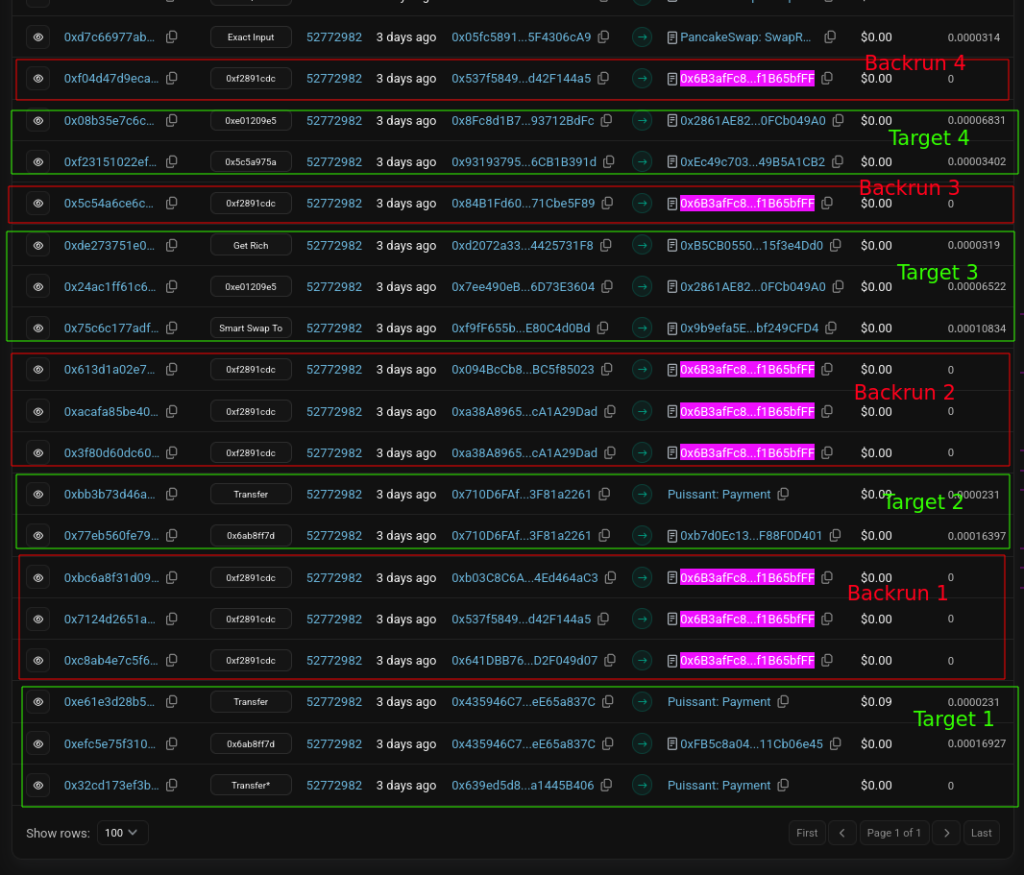1024x875 pixels.
Task: Copy address 0xFB5c8a04...11Cb06e45
Action: (x=835, y=744)
